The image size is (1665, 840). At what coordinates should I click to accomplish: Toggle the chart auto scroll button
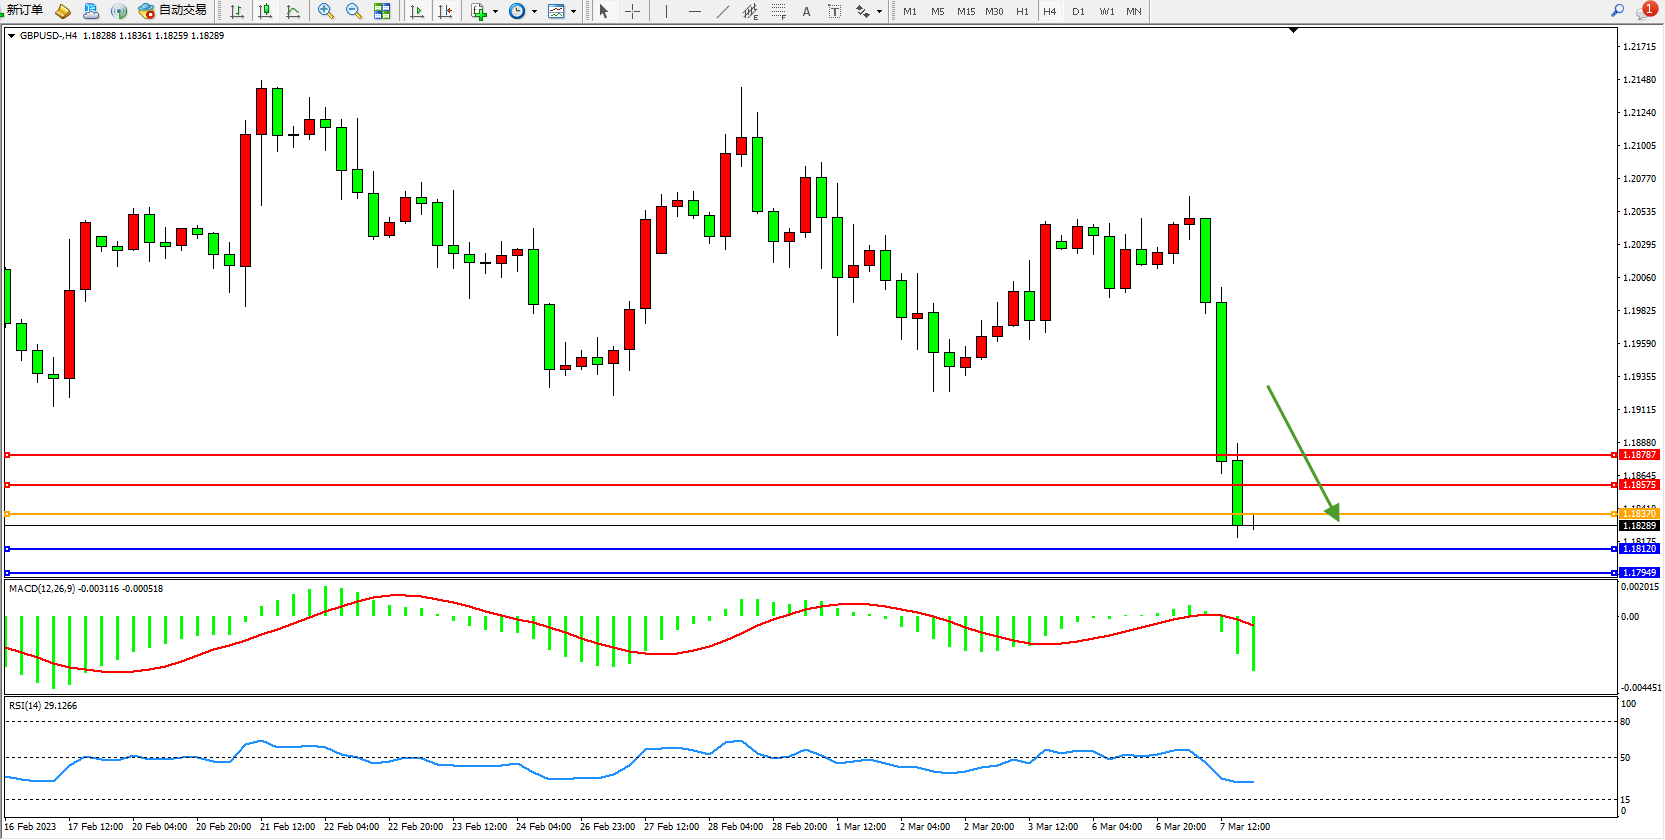pos(417,11)
